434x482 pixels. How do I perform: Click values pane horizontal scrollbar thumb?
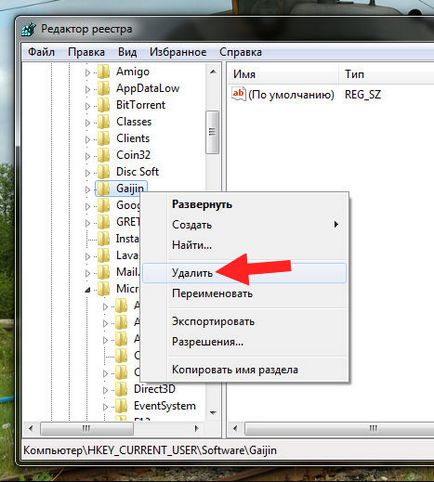click(339, 428)
